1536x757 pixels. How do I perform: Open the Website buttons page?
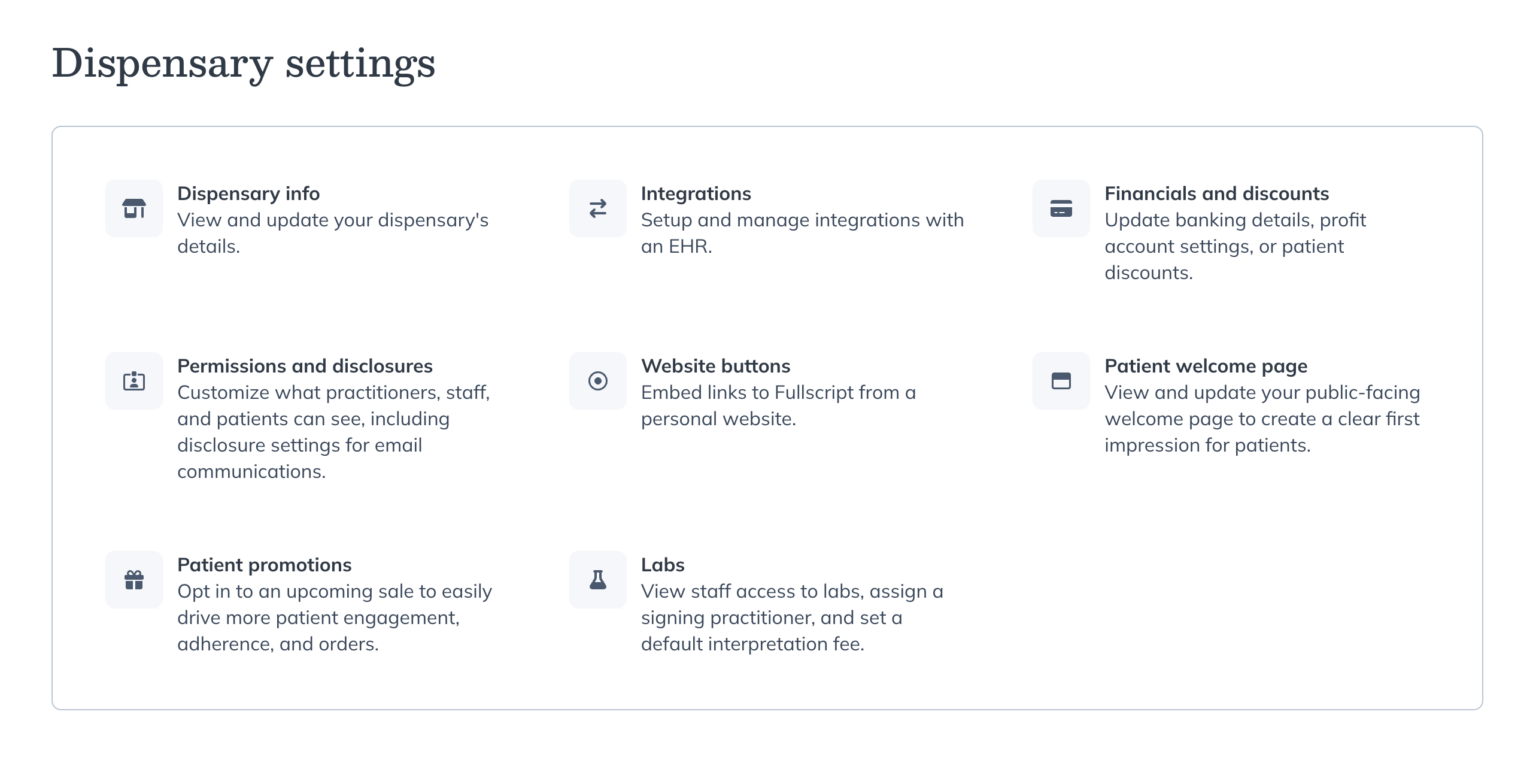point(715,366)
